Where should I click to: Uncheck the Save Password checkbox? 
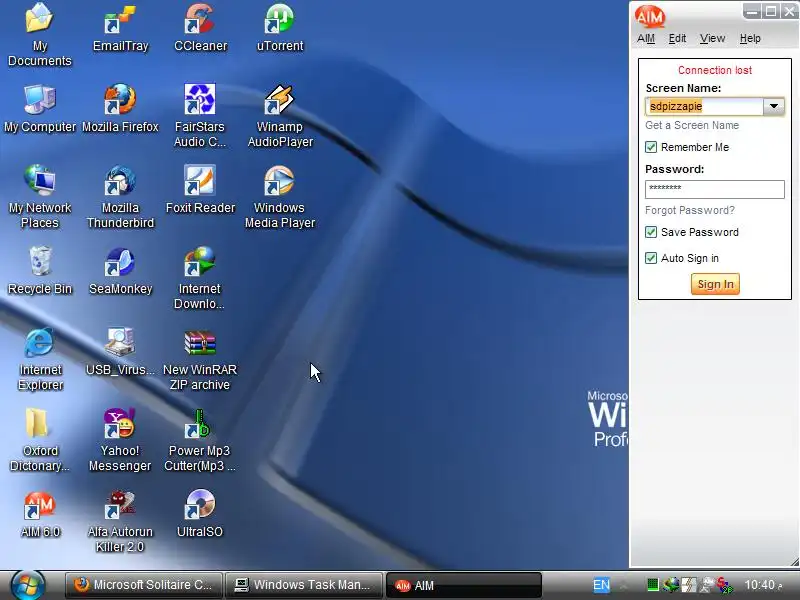pos(651,232)
